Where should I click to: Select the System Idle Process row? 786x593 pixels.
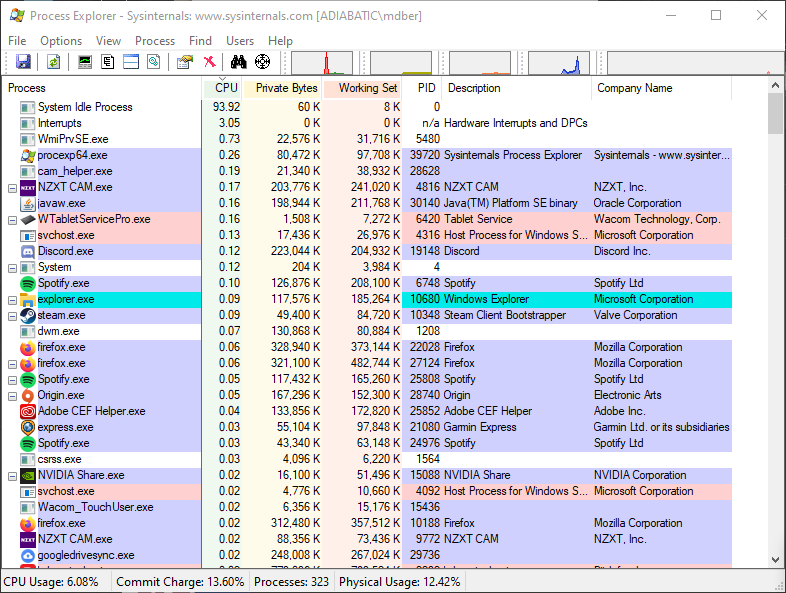[367, 107]
